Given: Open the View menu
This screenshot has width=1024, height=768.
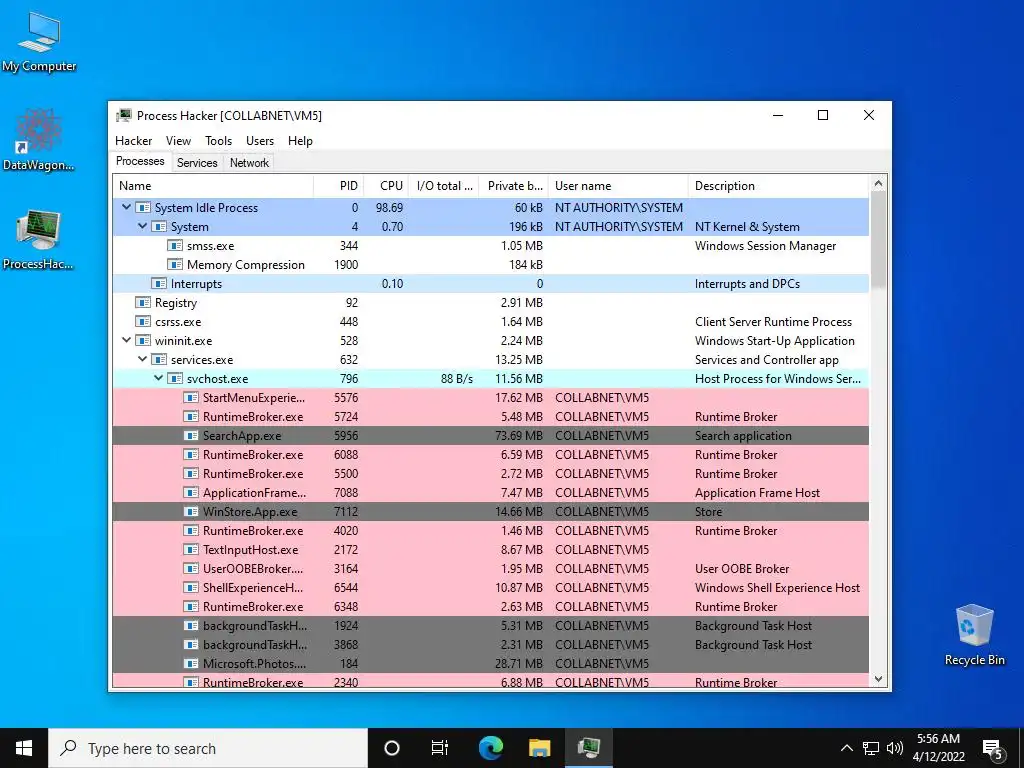Looking at the screenshot, I should [178, 141].
